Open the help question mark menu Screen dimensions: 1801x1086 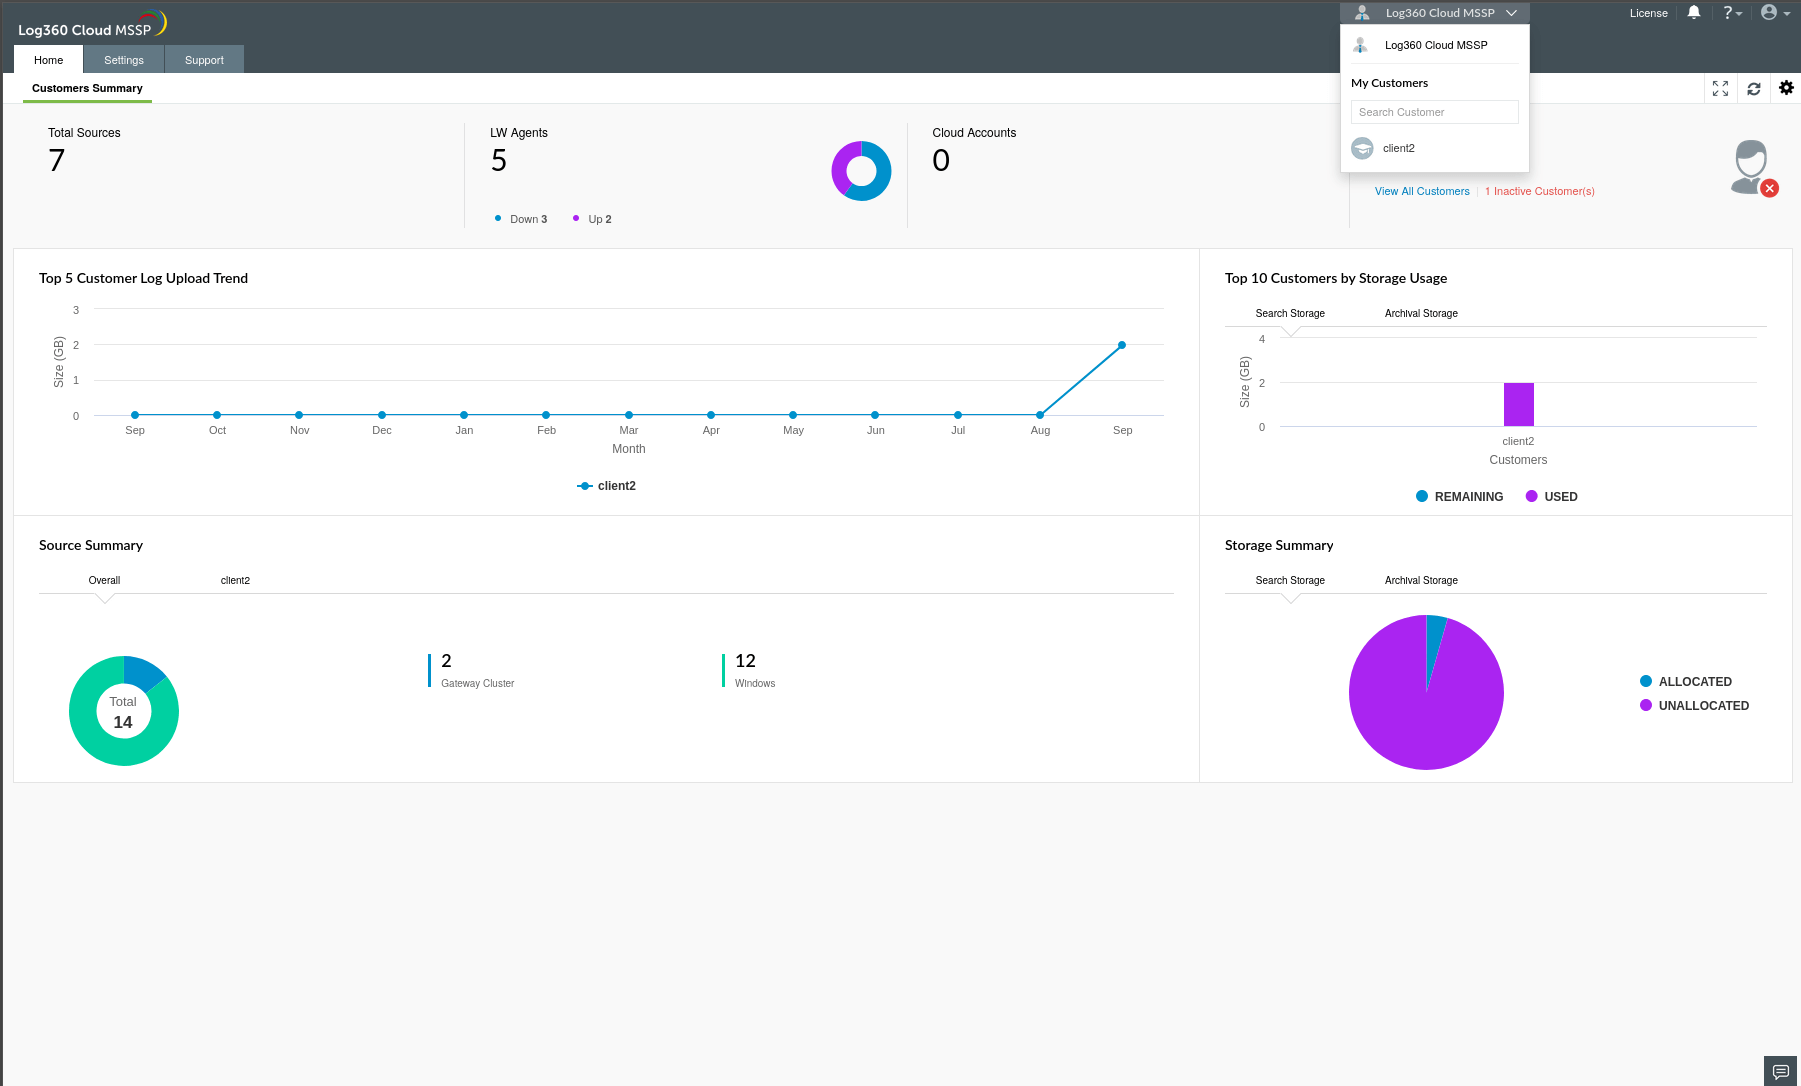coord(1728,12)
